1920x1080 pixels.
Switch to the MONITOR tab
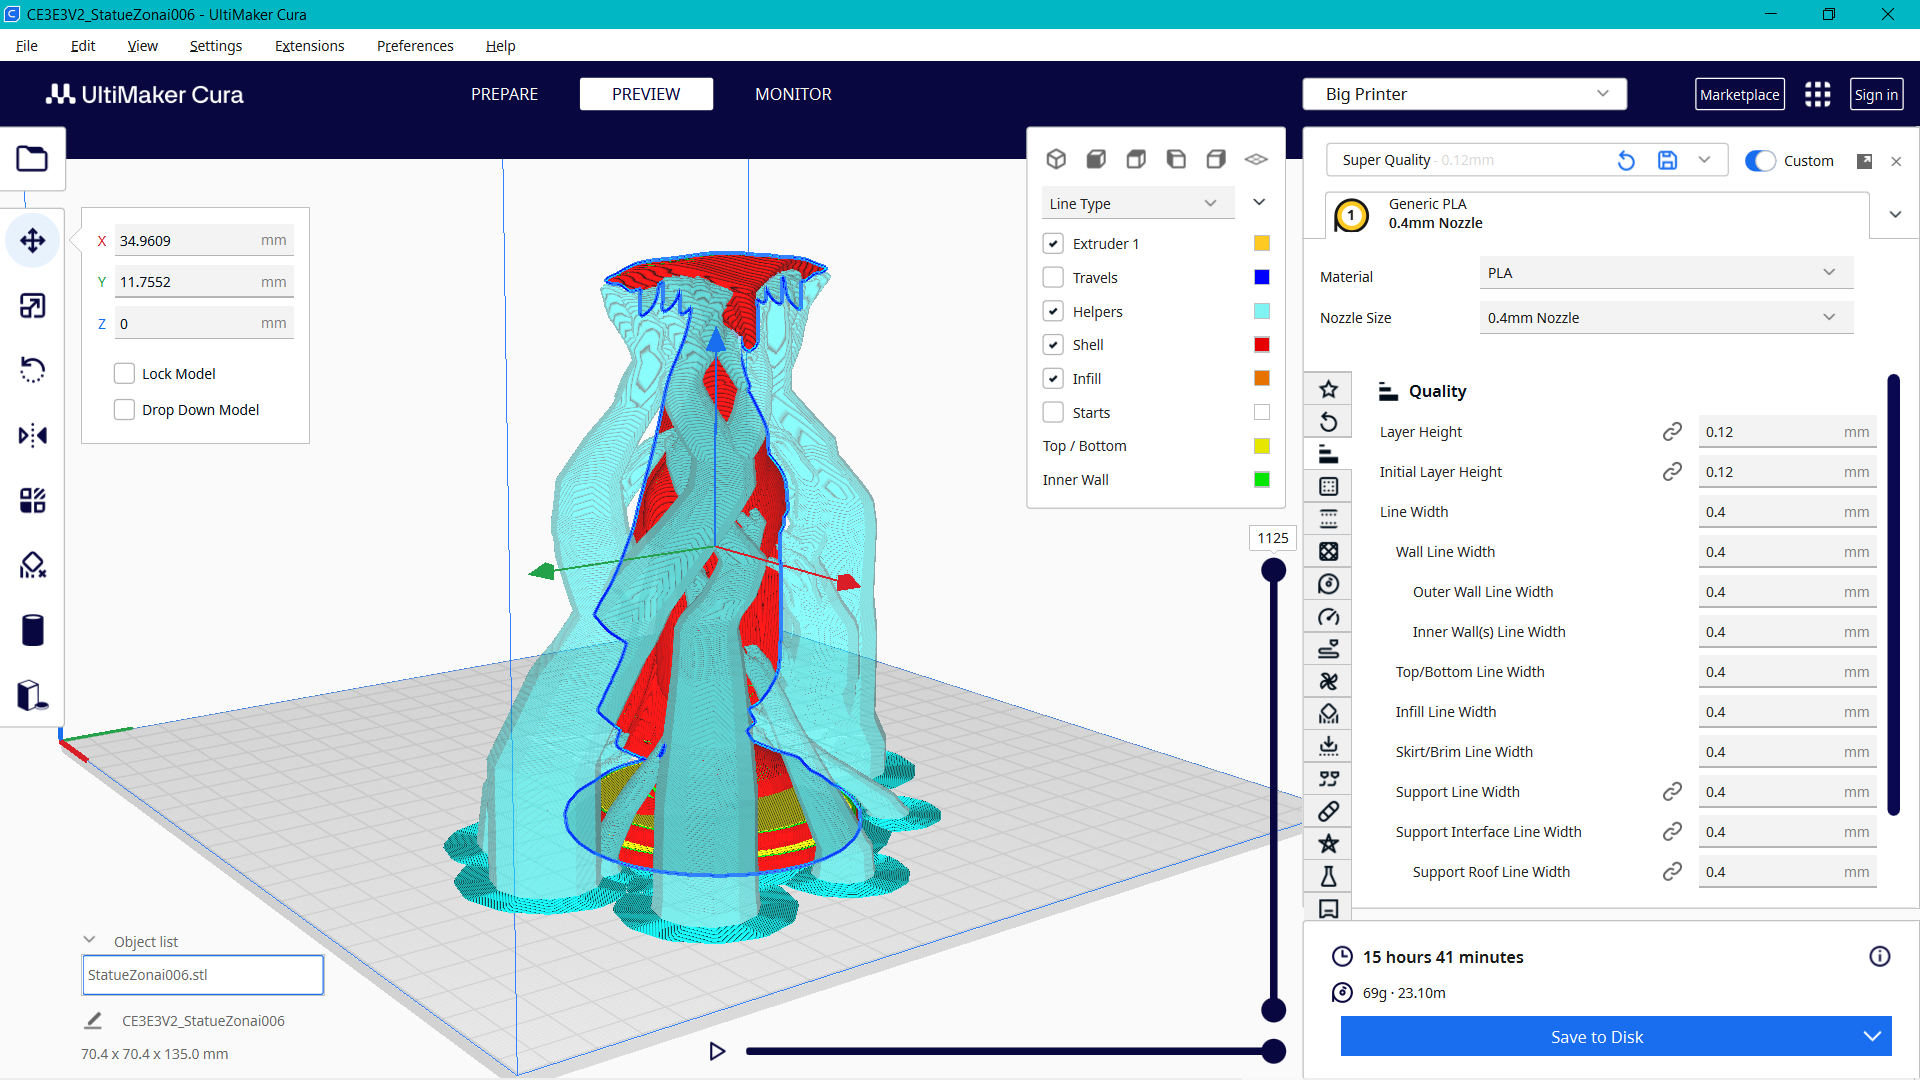(x=793, y=94)
